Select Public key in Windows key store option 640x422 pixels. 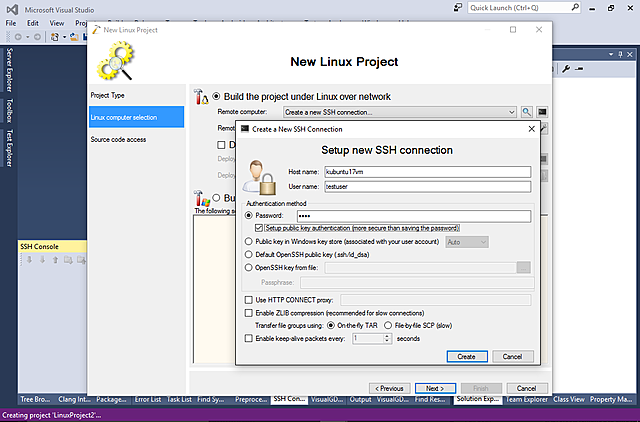pos(248,241)
